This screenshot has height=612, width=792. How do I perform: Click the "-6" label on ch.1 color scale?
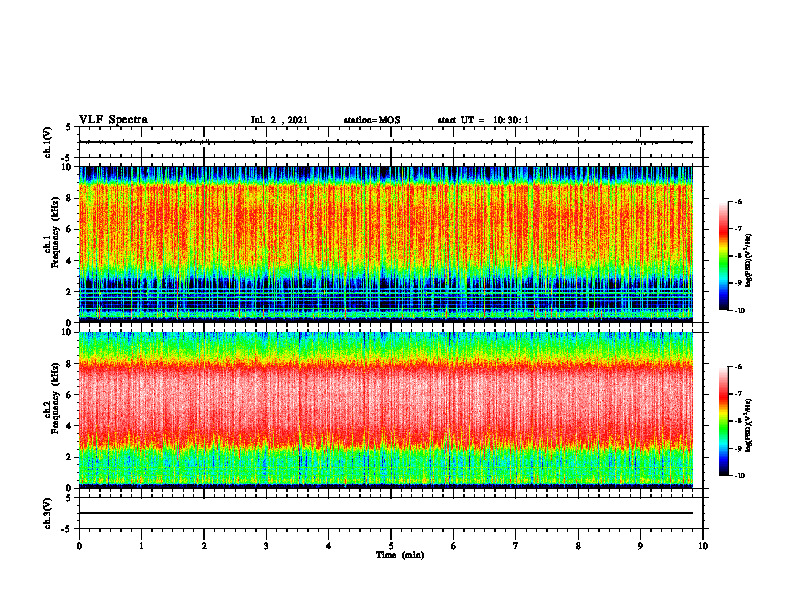coord(738,202)
